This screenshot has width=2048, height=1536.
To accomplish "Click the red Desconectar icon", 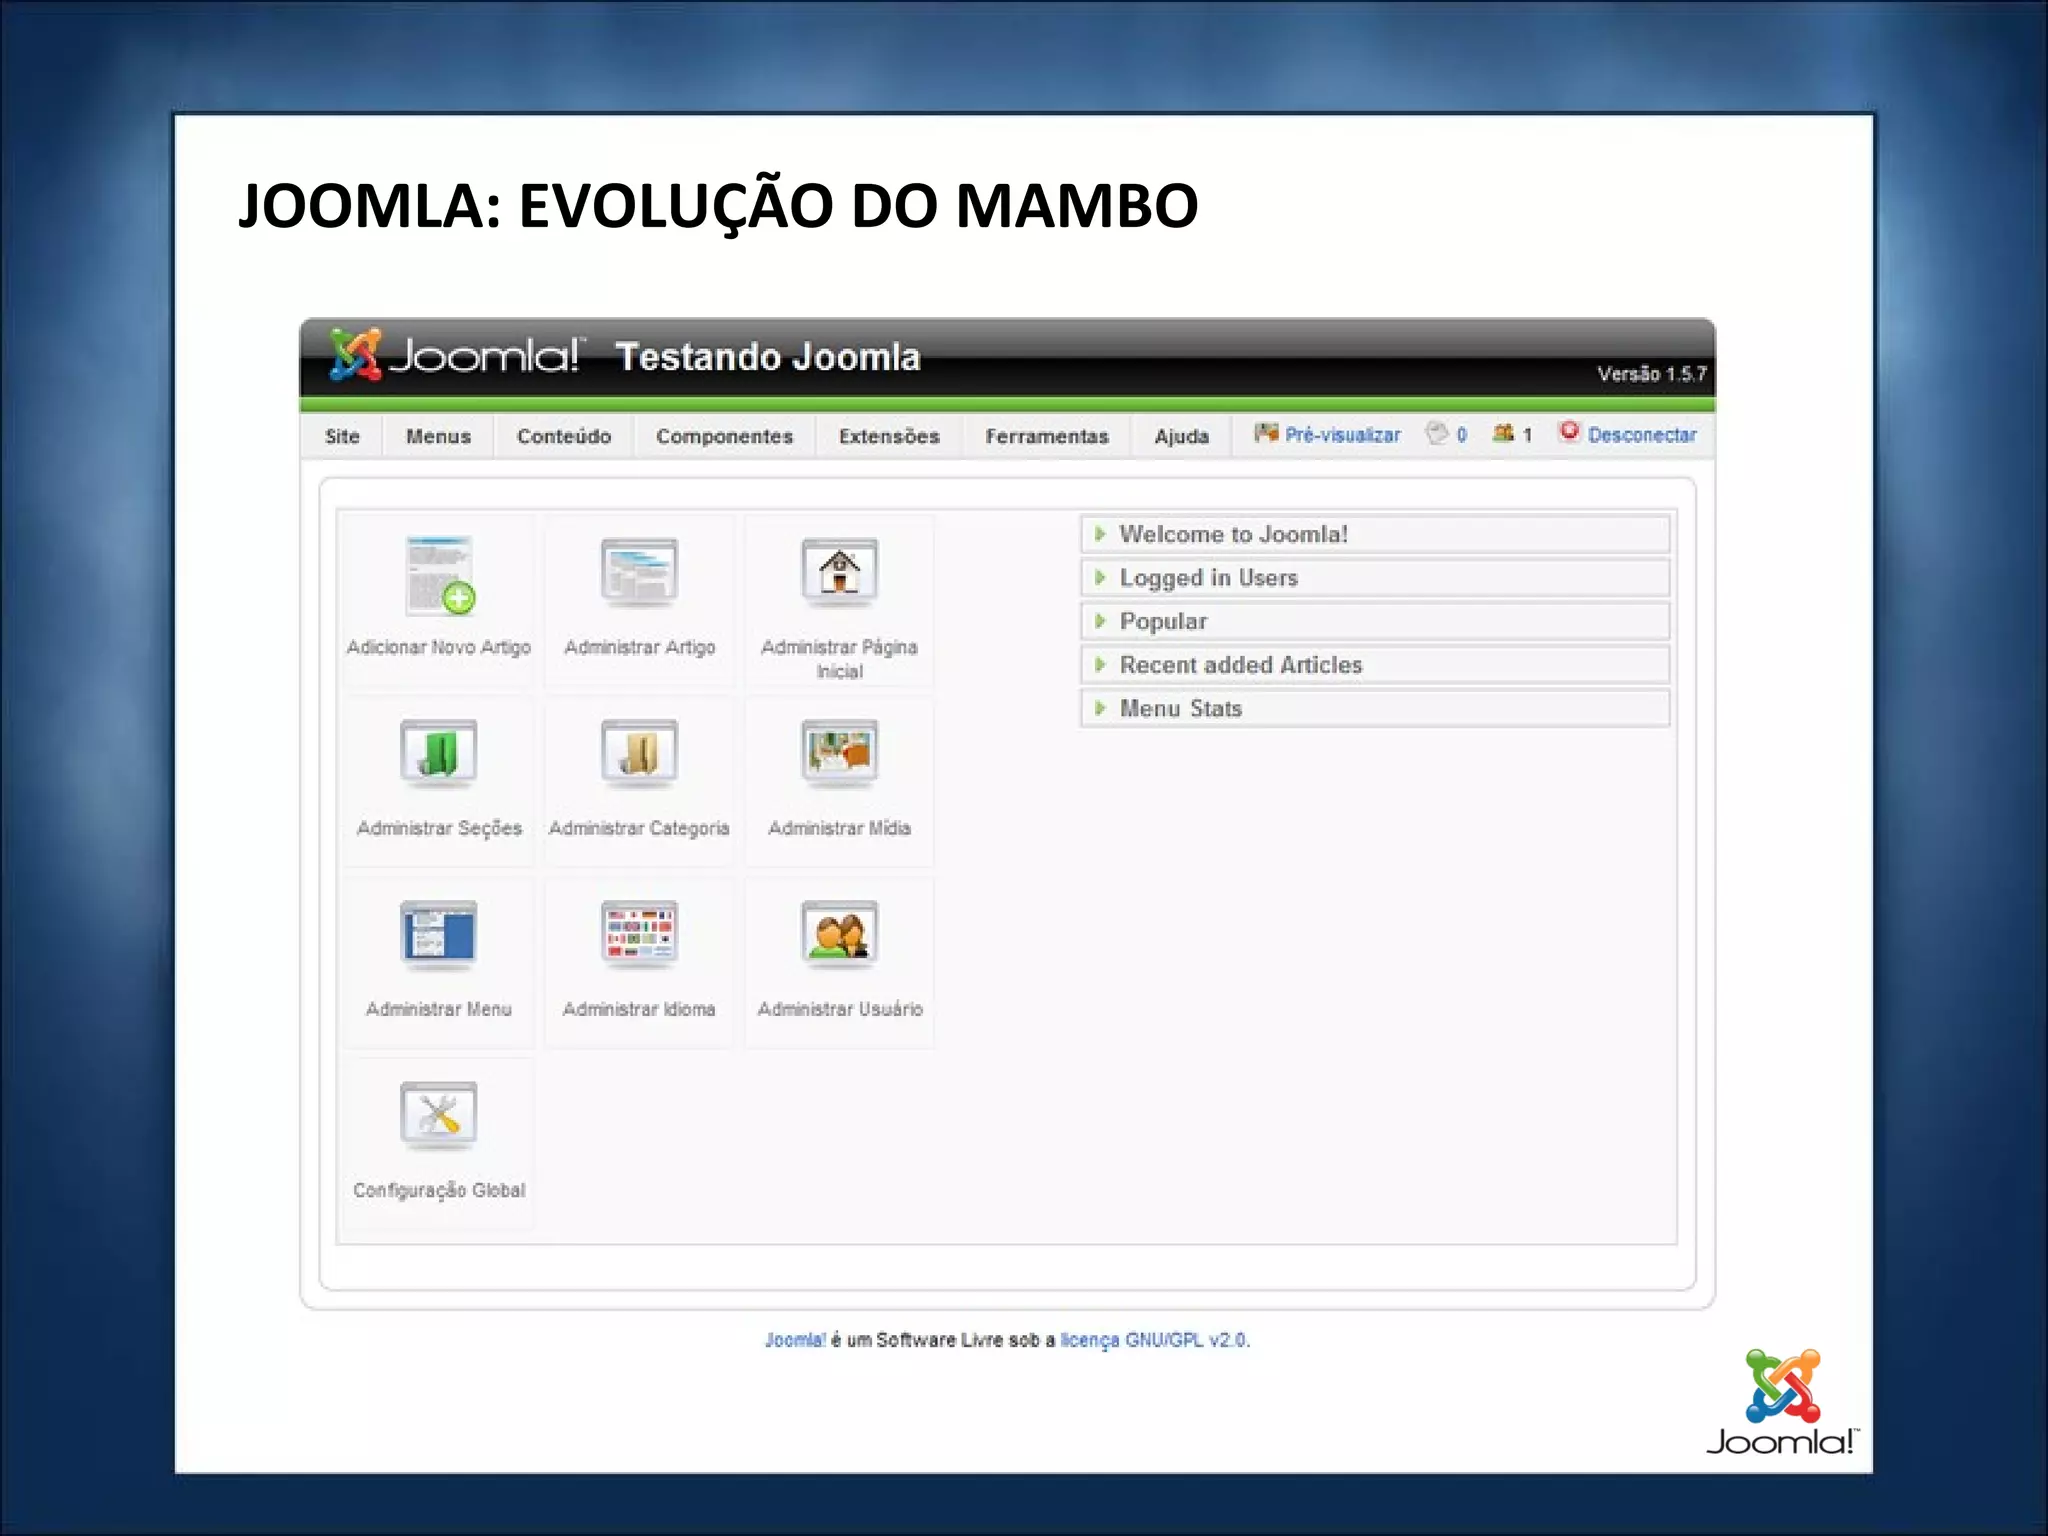I will 1569,432.
